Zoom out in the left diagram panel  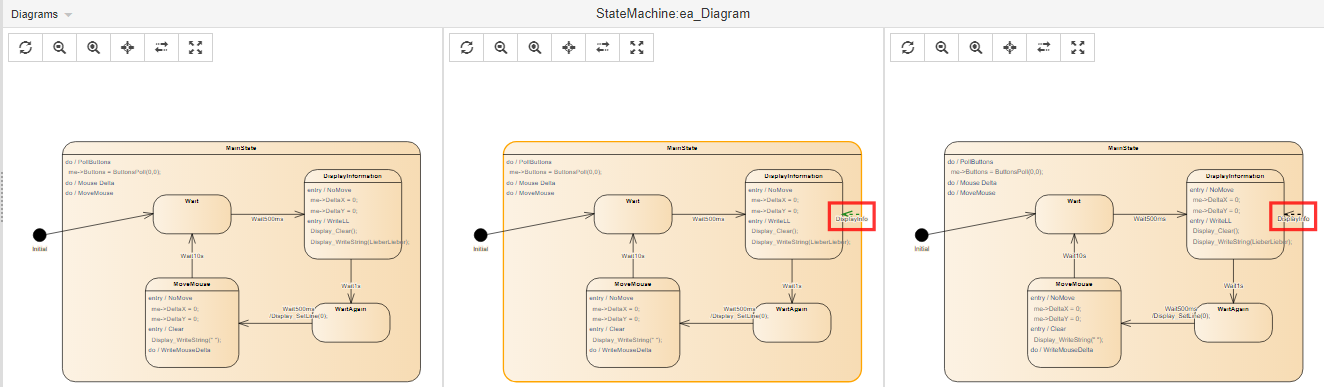[x=60, y=47]
